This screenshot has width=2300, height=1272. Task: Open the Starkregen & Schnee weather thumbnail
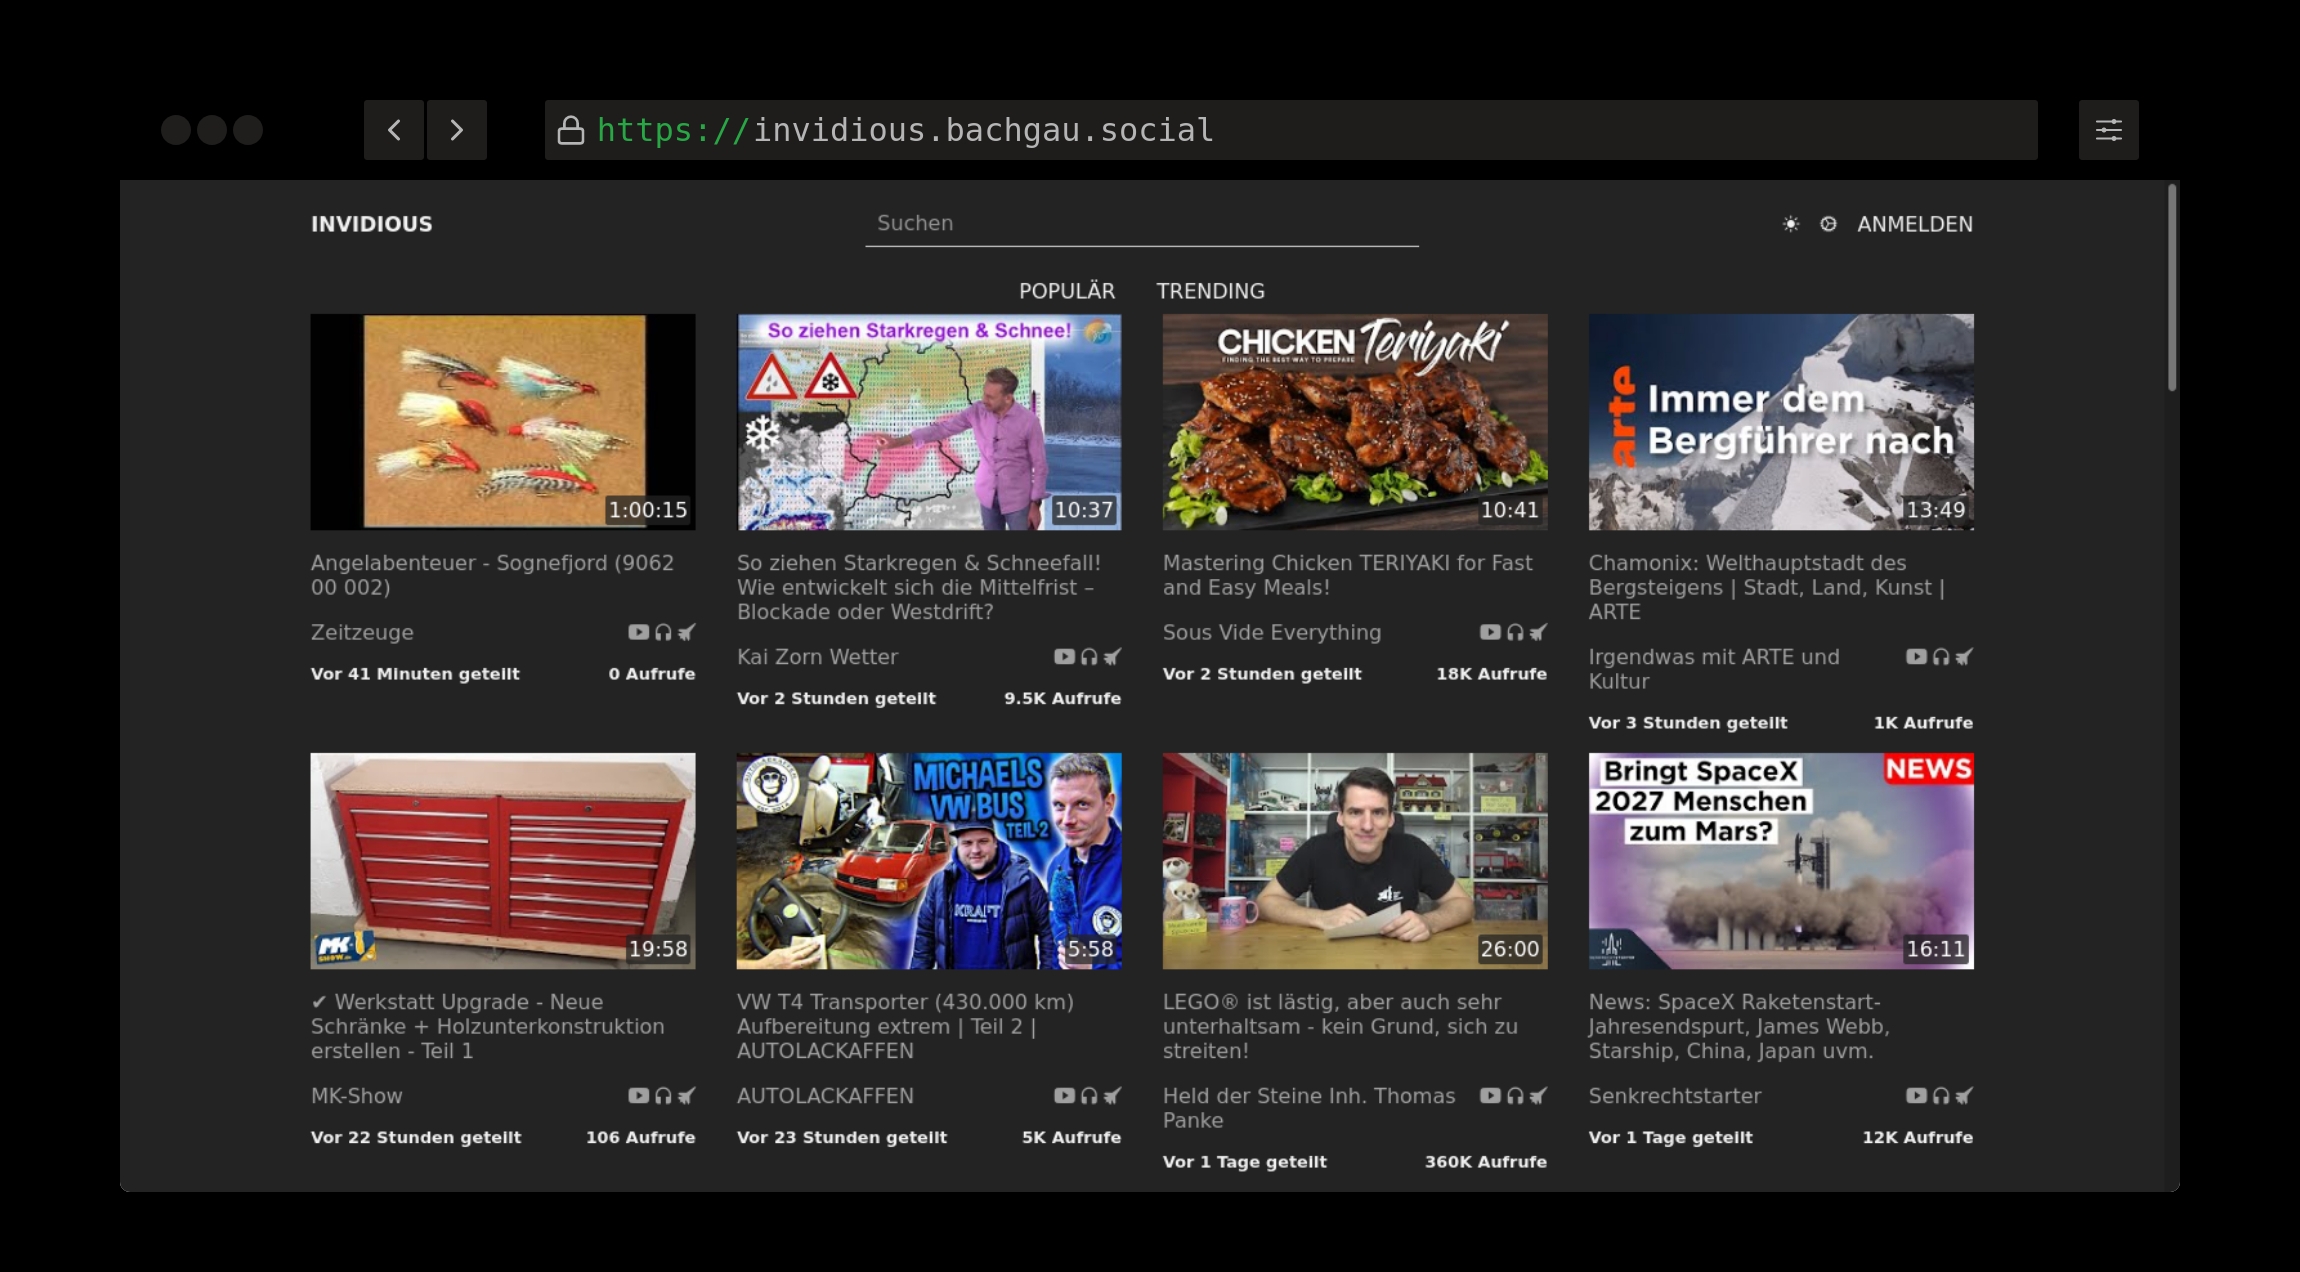coord(929,422)
